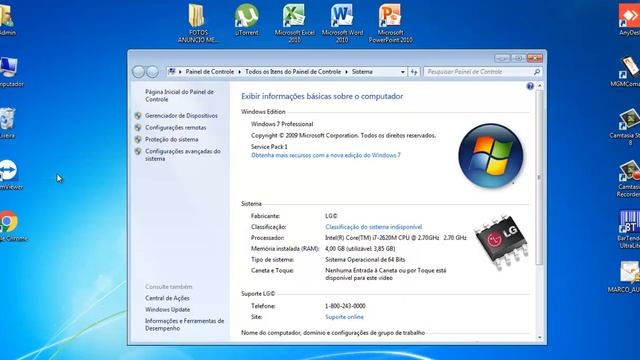Click the forward navigation arrow button
The width and height of the screenshot is (640, 360).
[152, 72]
